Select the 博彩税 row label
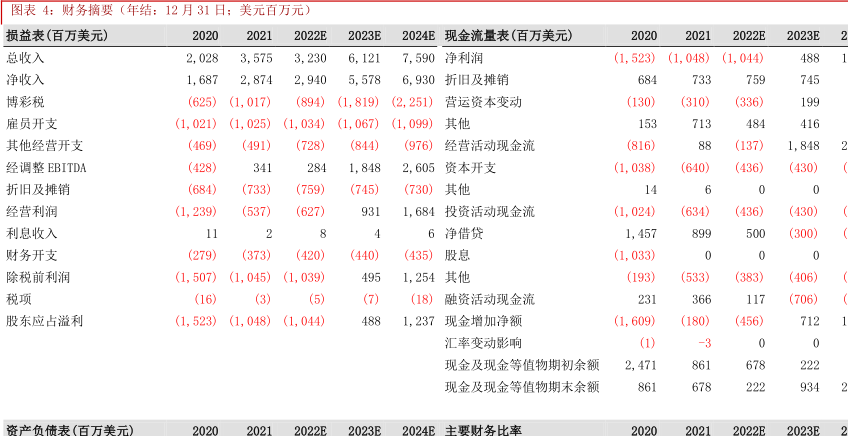This screenshot has height=436, width=848. pos(25,102)
